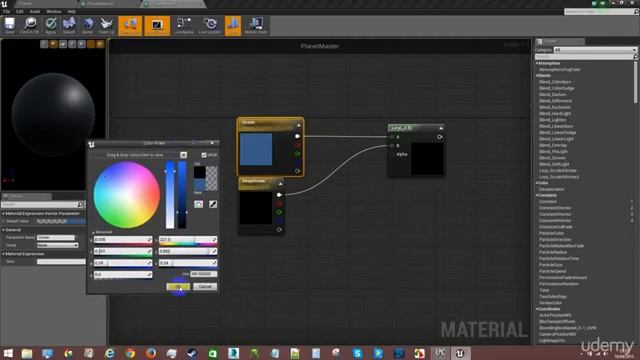Collapse the Lerp node with its arrow
The height and width of the screenshot is (360, 640).
[x=441, y=128]
